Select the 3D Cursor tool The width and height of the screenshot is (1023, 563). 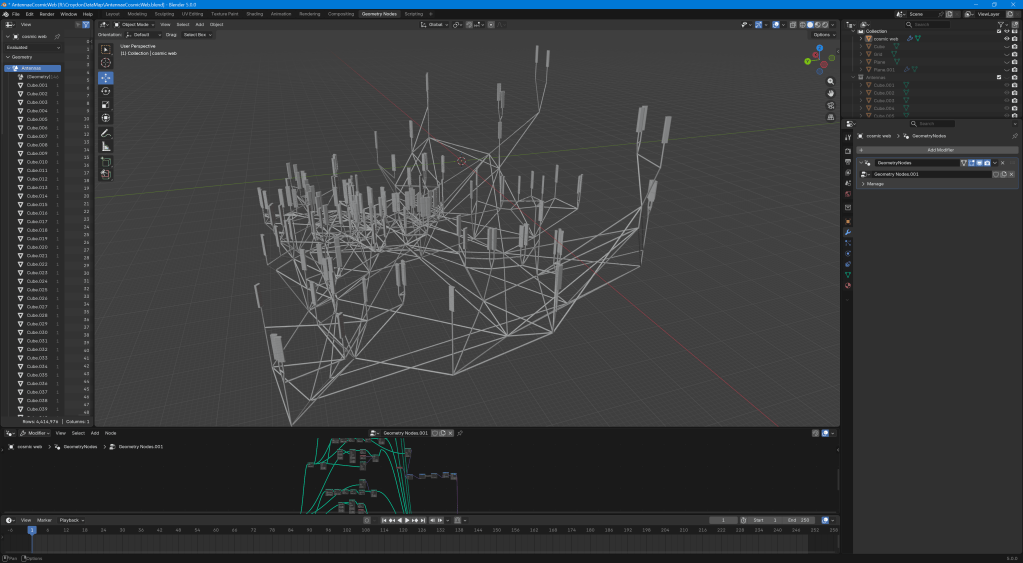[x=106, y=63]
